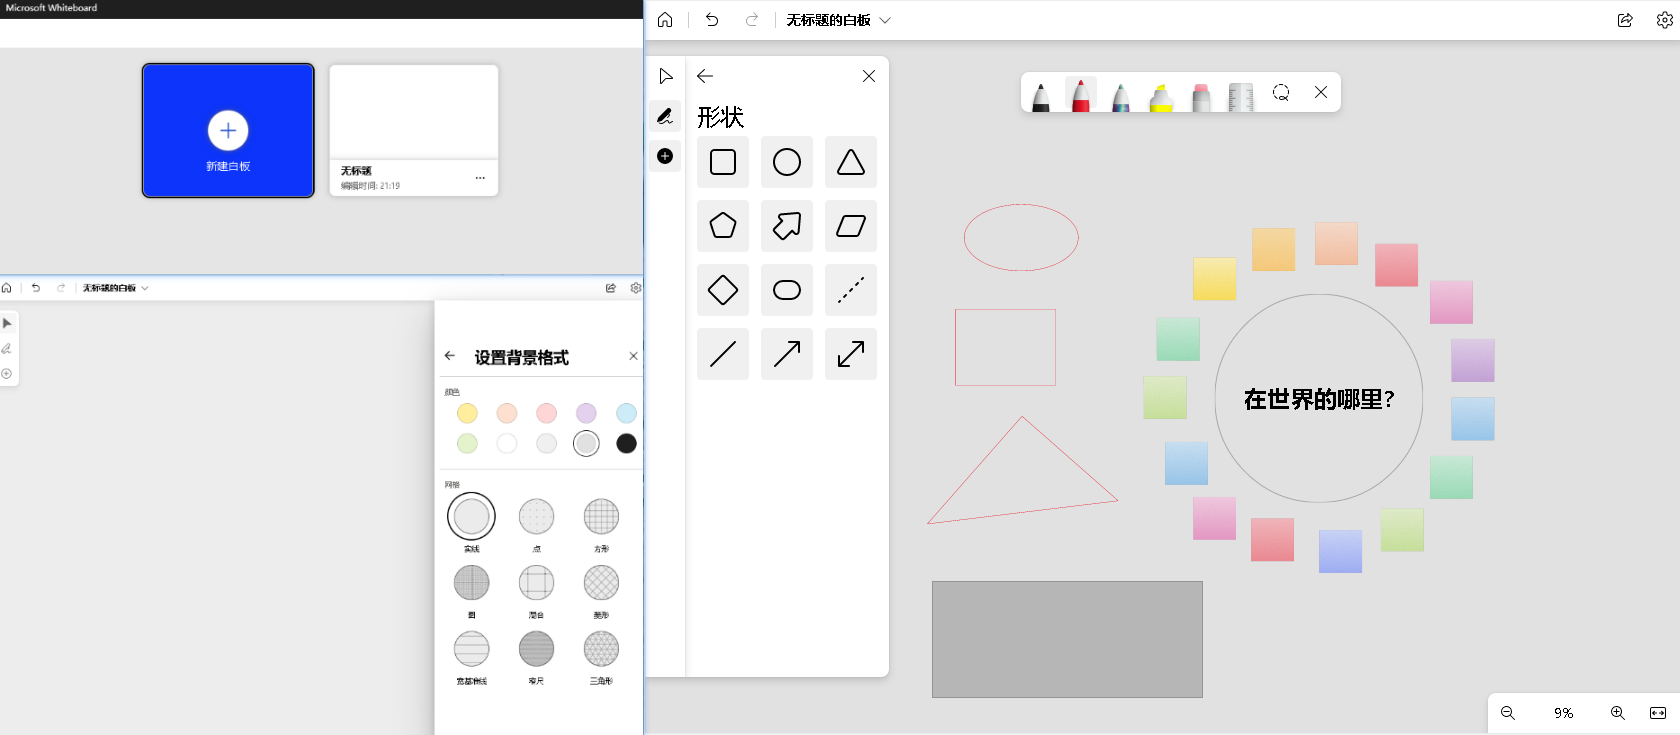Go home in bottom-left whiteboard window
The height and width of the screenshot is (735, 1680).
point(7,288)
